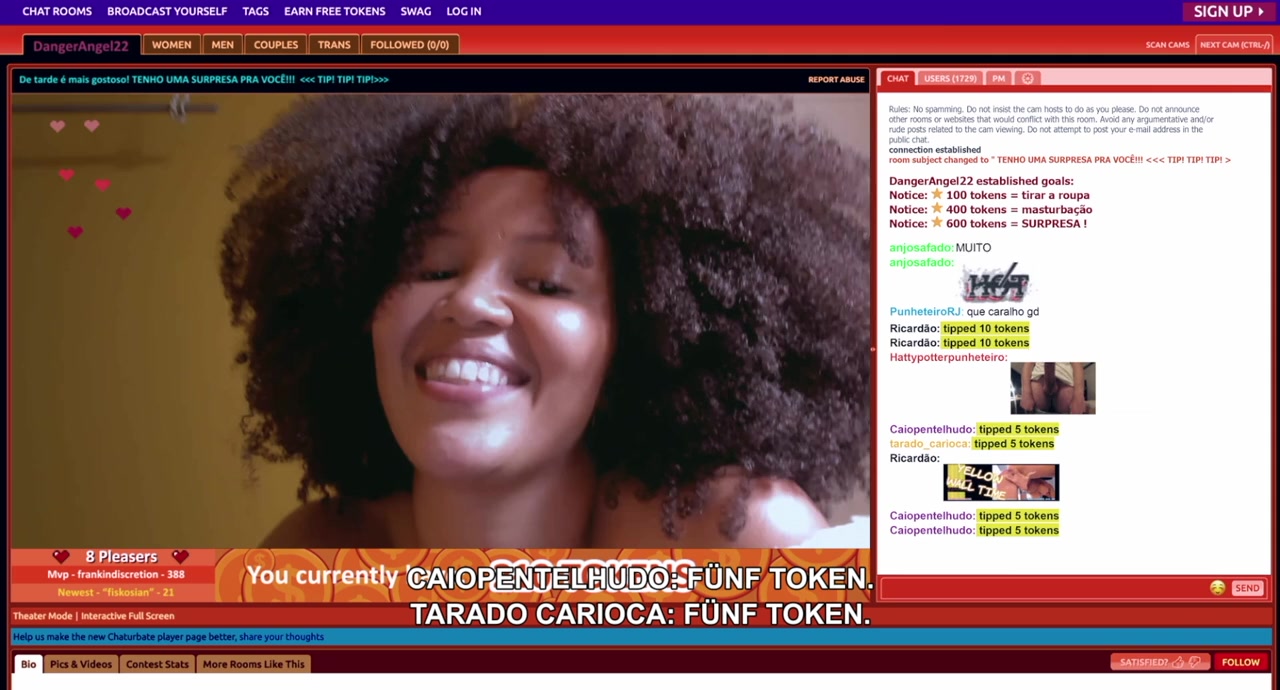Click the chat message input field
Viewport: 1280px width, 690px height.
tap(1040, 588)
